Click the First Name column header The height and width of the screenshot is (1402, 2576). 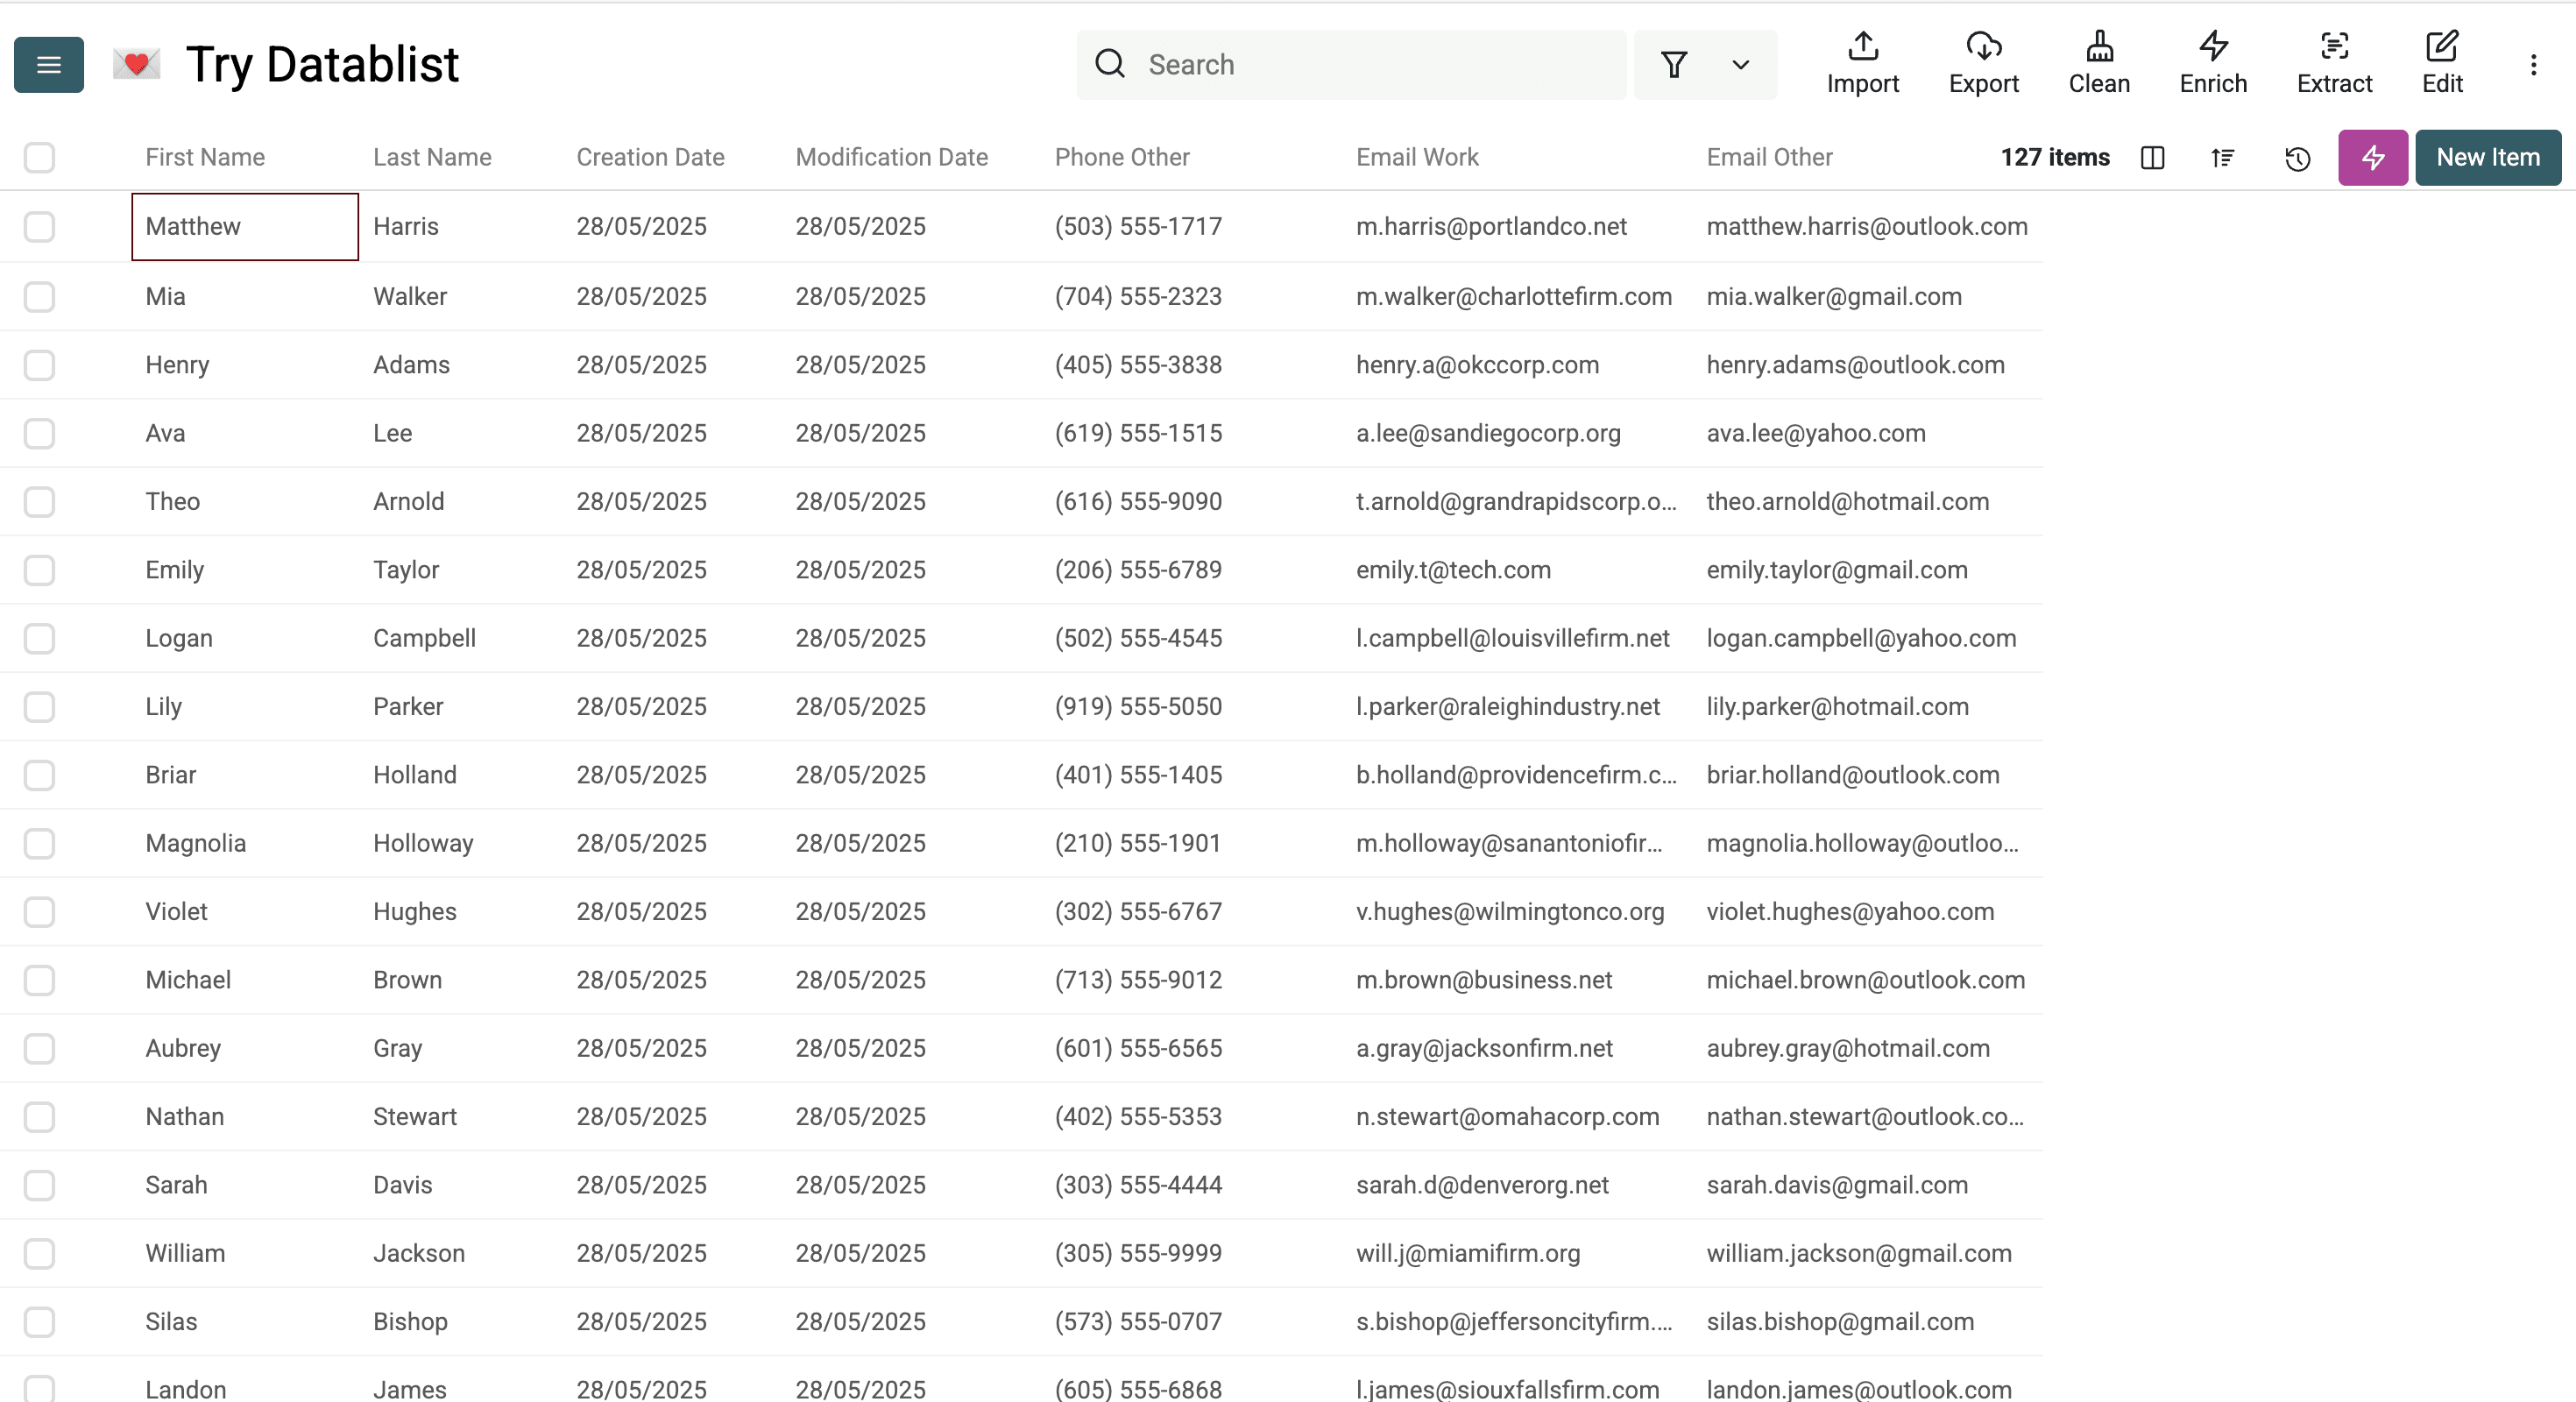pyautogui.click(x=204, y=157)
